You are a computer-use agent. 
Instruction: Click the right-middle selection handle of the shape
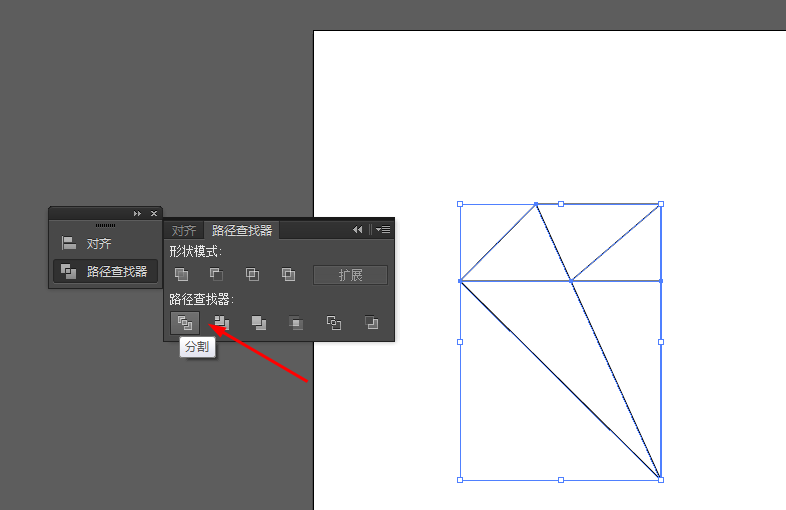pyautogui.click(x=661, y=342)
